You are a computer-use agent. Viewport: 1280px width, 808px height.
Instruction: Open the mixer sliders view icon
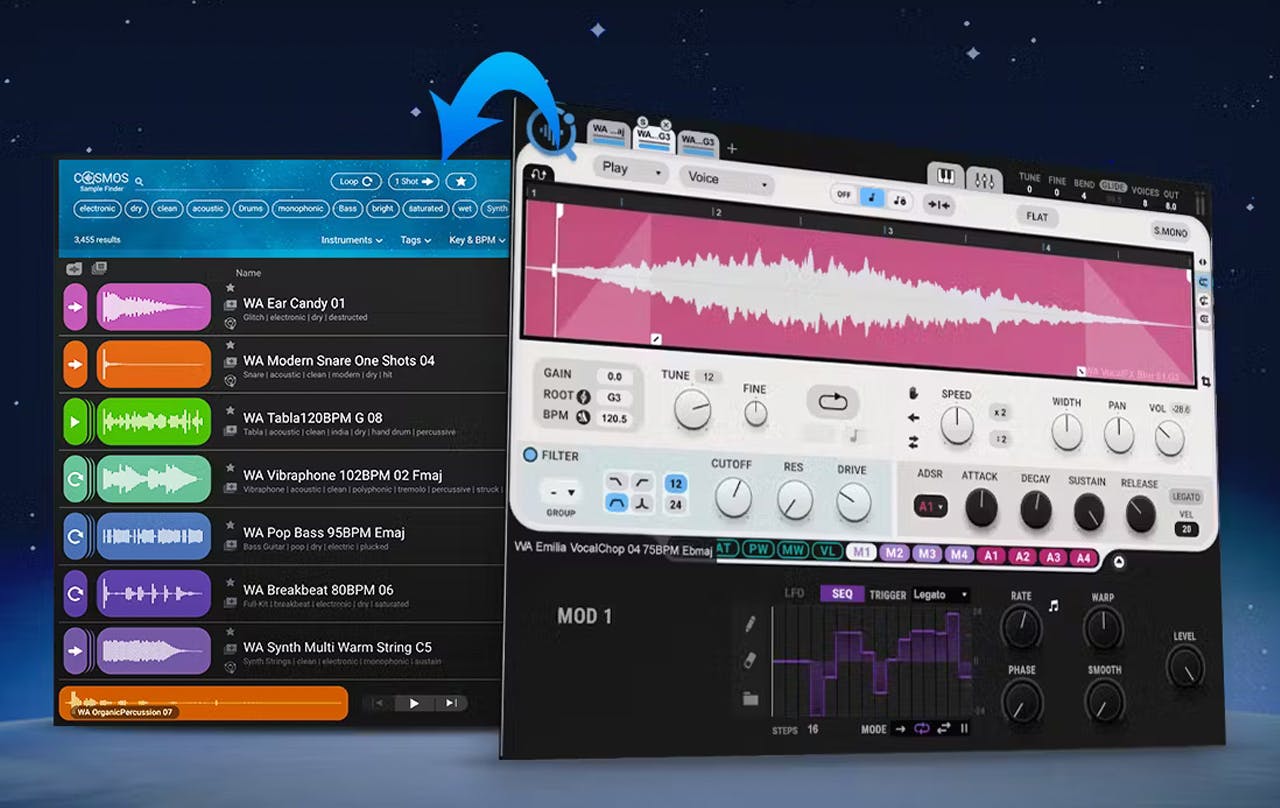pos(985,180)
